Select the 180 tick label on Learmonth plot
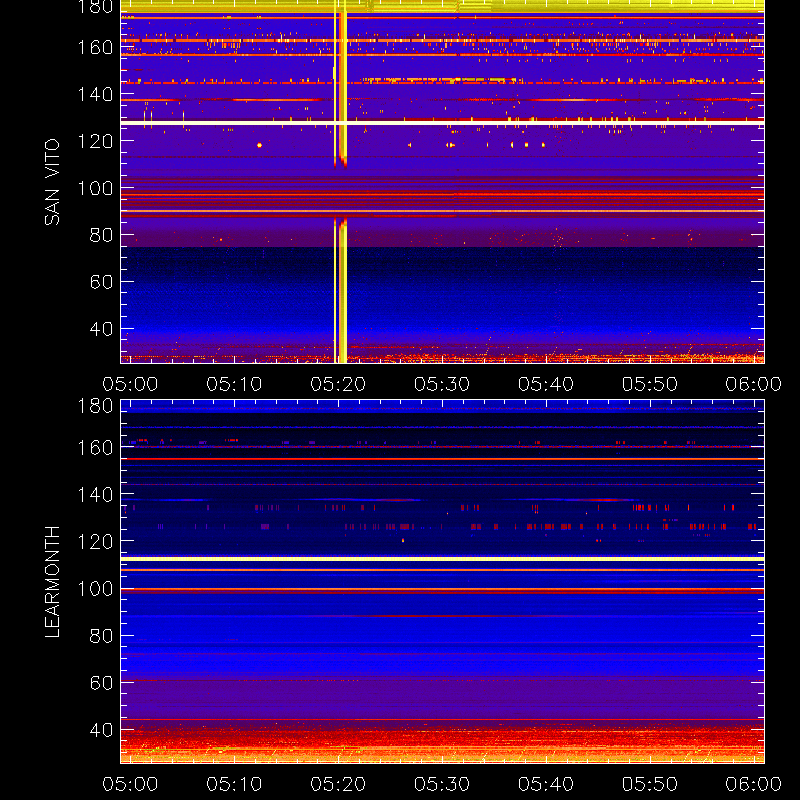The height and width of the screenshot is (800, 800). coord(95,406)
